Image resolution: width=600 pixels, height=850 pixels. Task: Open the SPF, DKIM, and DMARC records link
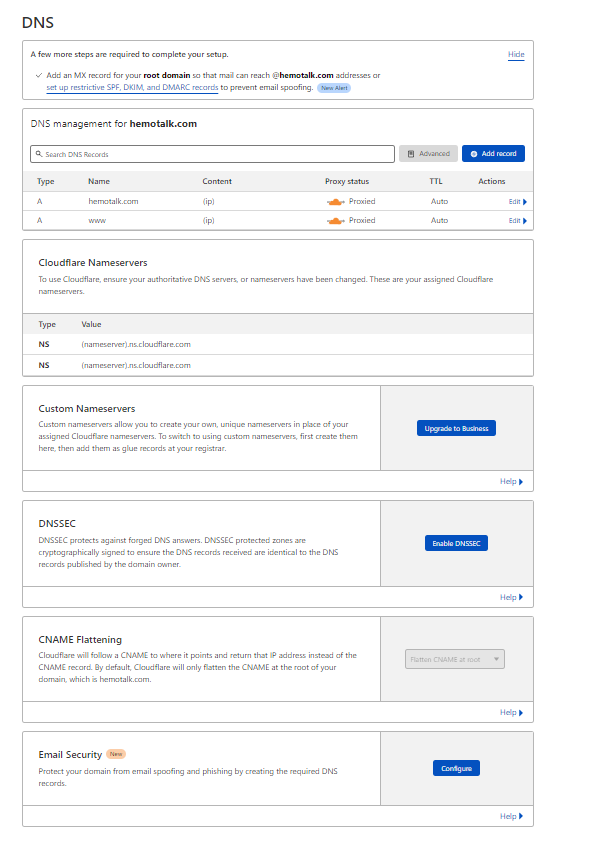click(132, 88)
